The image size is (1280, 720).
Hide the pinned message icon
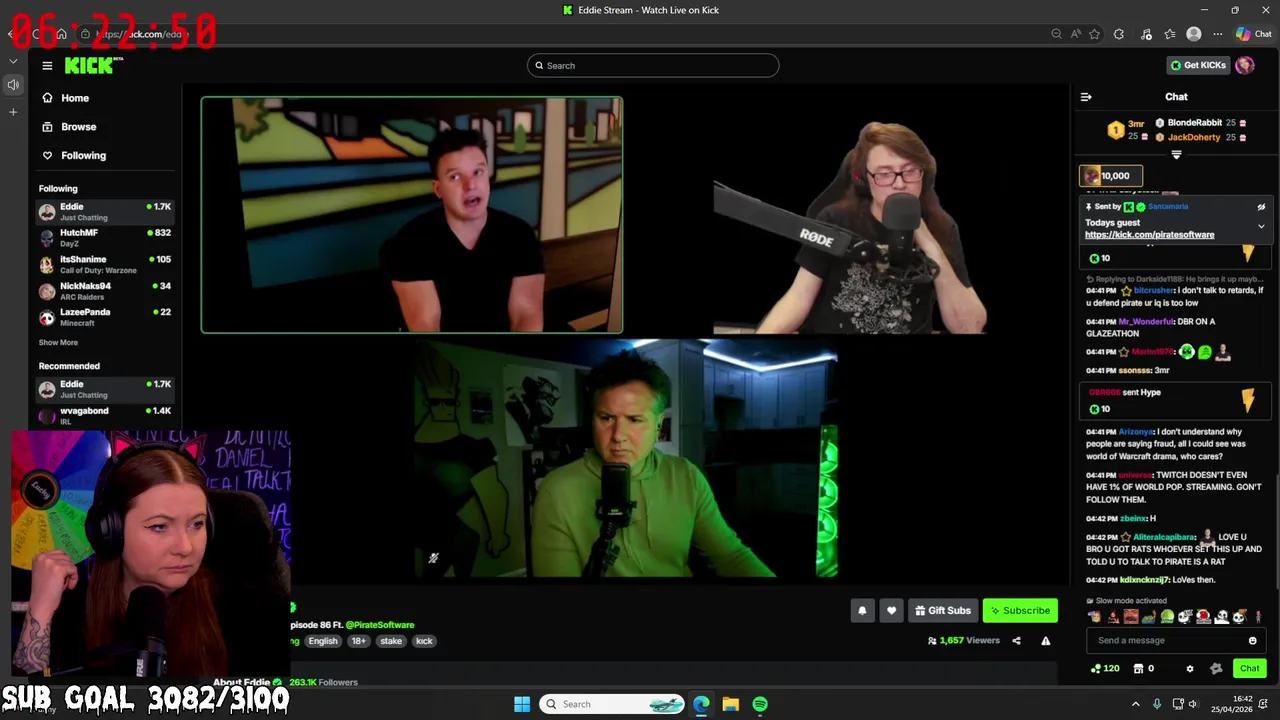click(1261, 207)
